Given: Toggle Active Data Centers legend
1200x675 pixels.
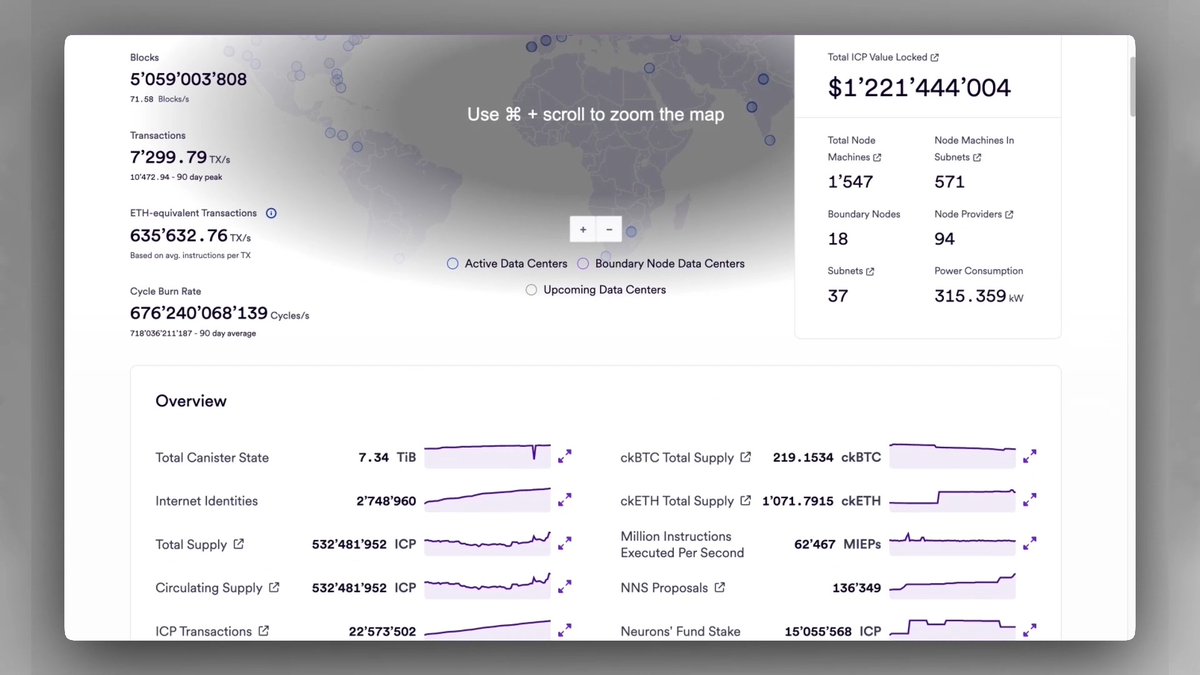Looking at the screenshot, I should tap(507, 264).
